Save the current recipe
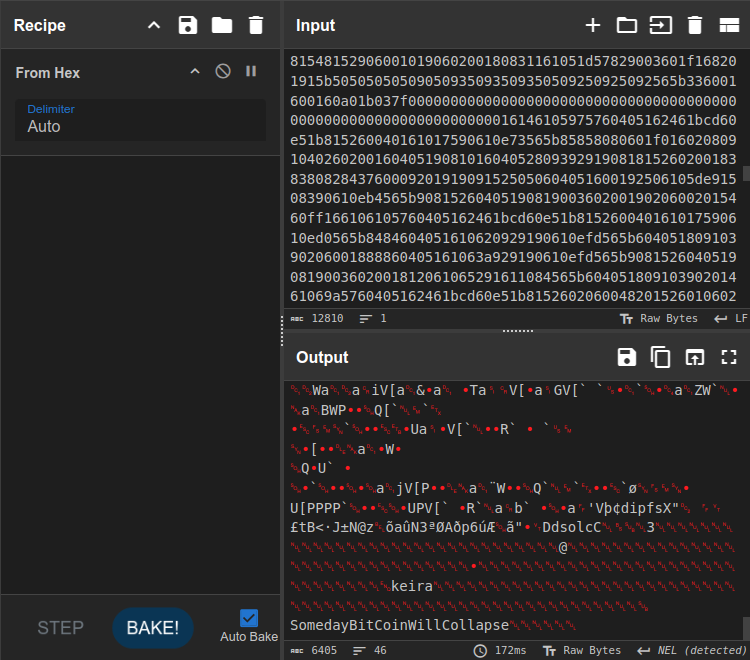This screenshot has width=750, height=660. coord(188,25)
